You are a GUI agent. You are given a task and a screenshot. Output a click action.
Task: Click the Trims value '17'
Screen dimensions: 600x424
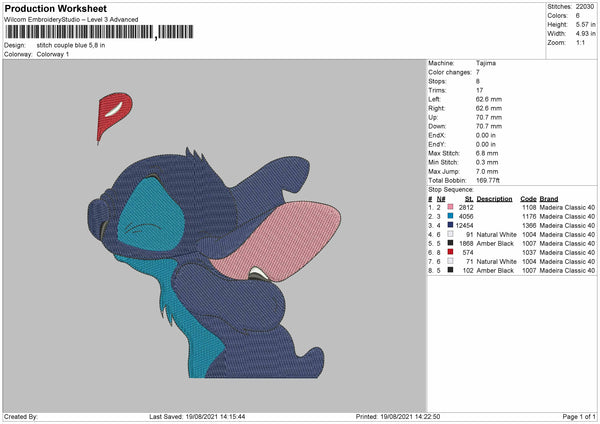(479, 90)
